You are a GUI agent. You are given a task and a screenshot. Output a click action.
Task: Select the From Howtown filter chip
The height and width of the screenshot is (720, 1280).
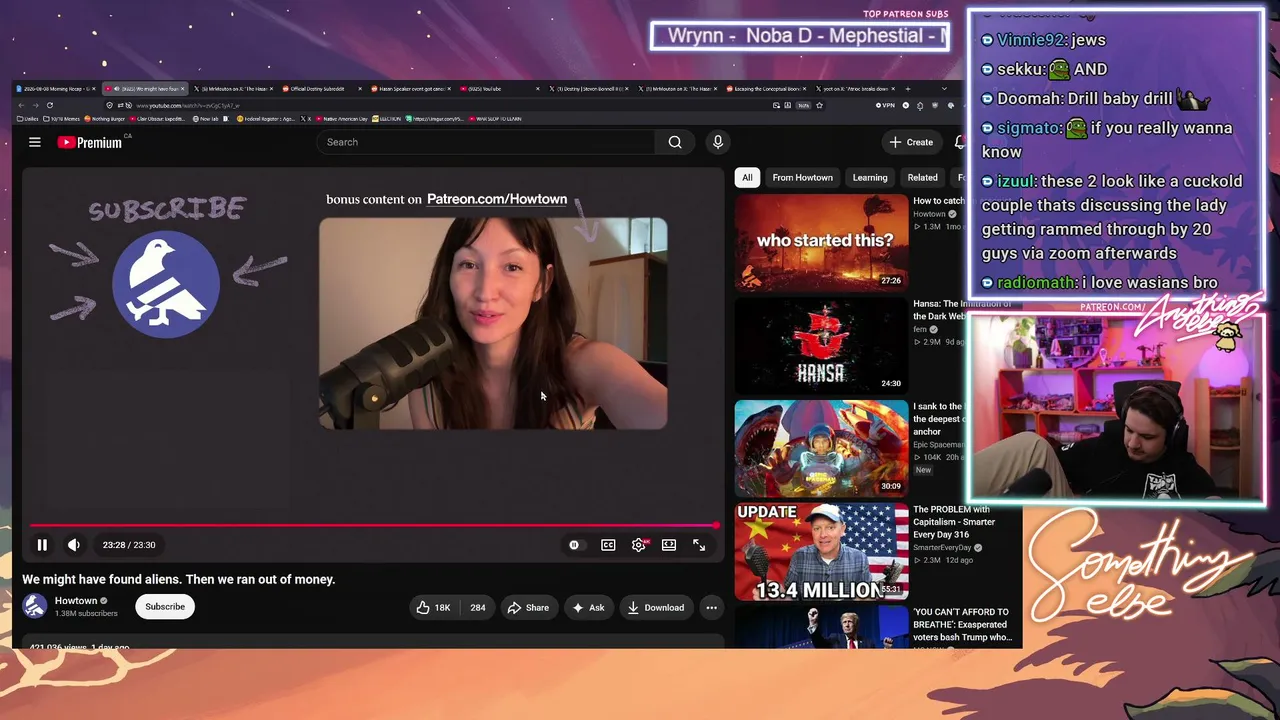pyautogui.click(x=802, y=178)
